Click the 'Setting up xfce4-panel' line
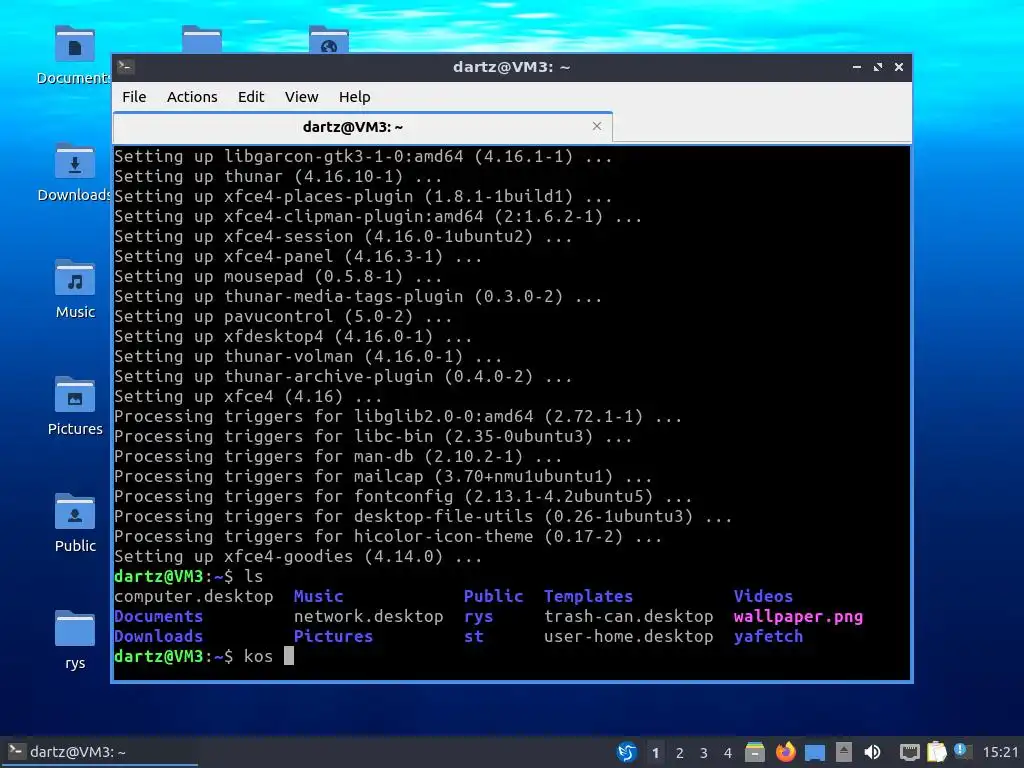Screen dimensions: 1024x768 tap(298, 256)
